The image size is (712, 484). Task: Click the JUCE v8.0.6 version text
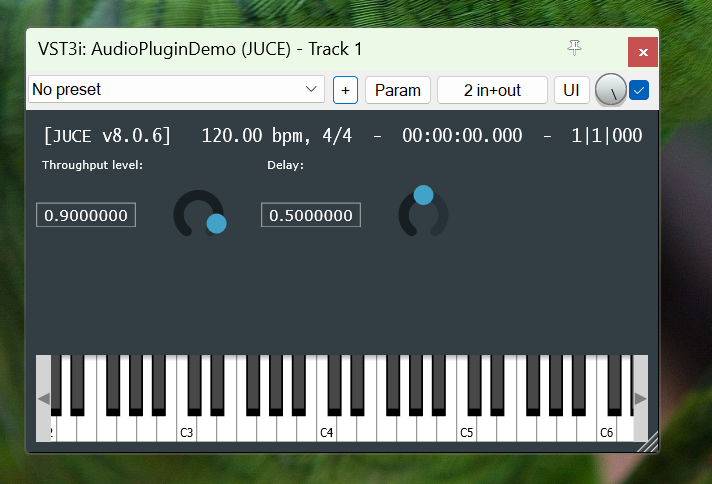pos(107,136)
